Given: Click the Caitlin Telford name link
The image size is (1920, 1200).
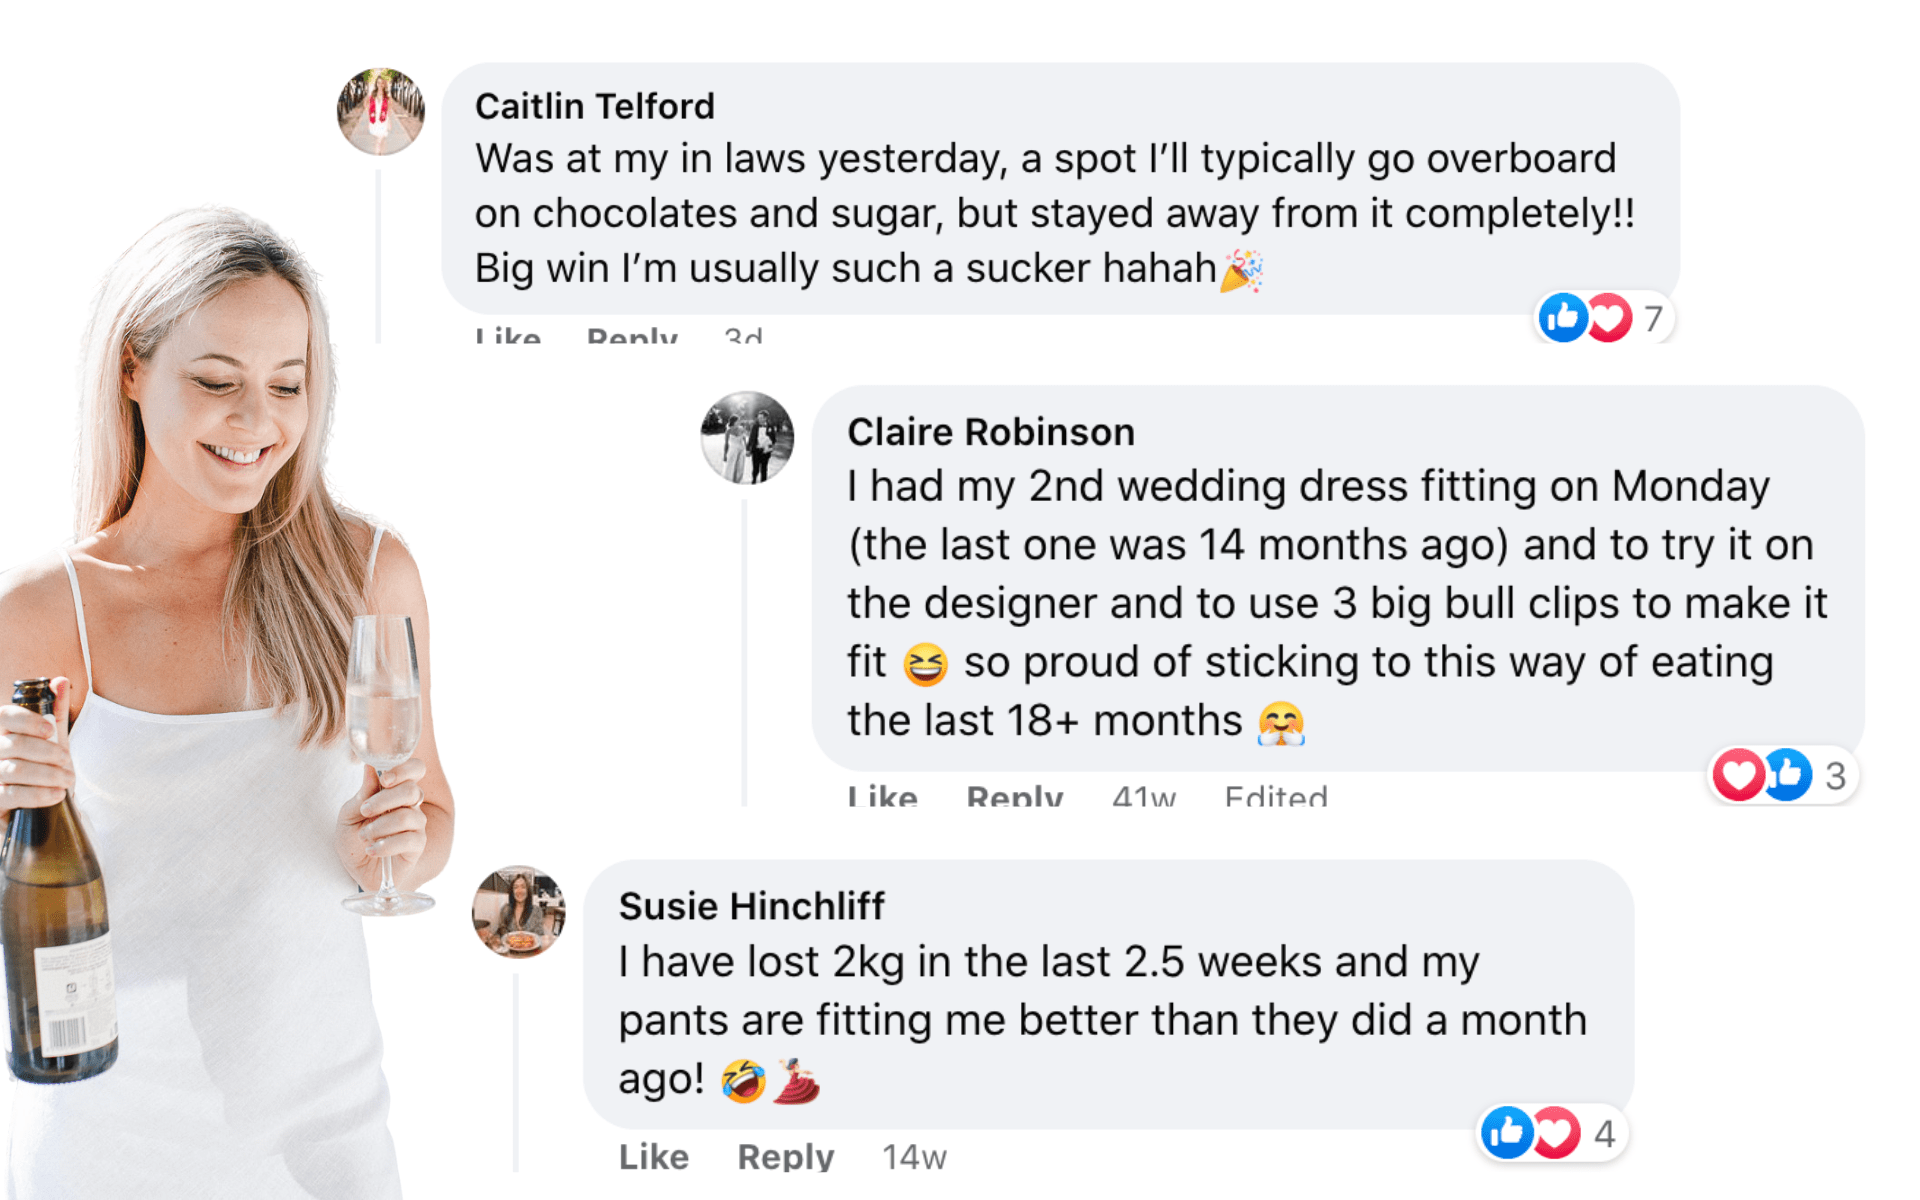Looking at the screenshot, I should 594,106.
